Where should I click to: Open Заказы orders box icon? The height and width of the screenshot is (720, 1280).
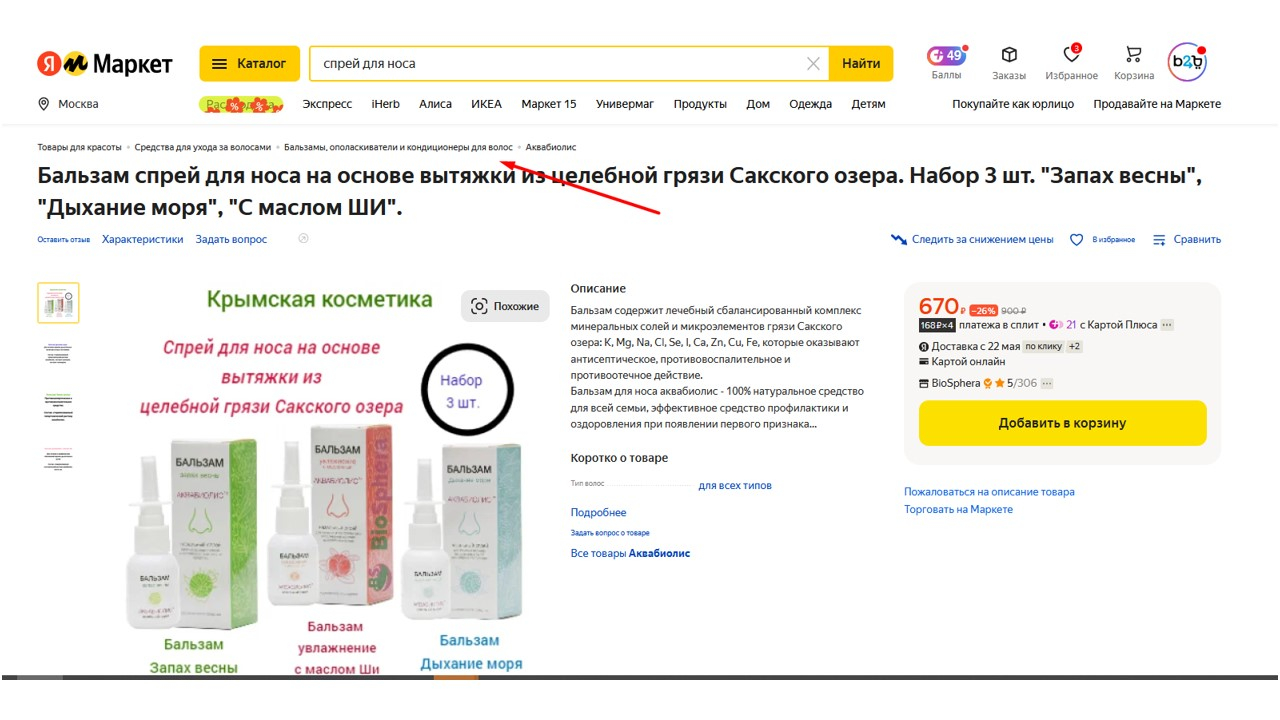[x=1009, y=55]
